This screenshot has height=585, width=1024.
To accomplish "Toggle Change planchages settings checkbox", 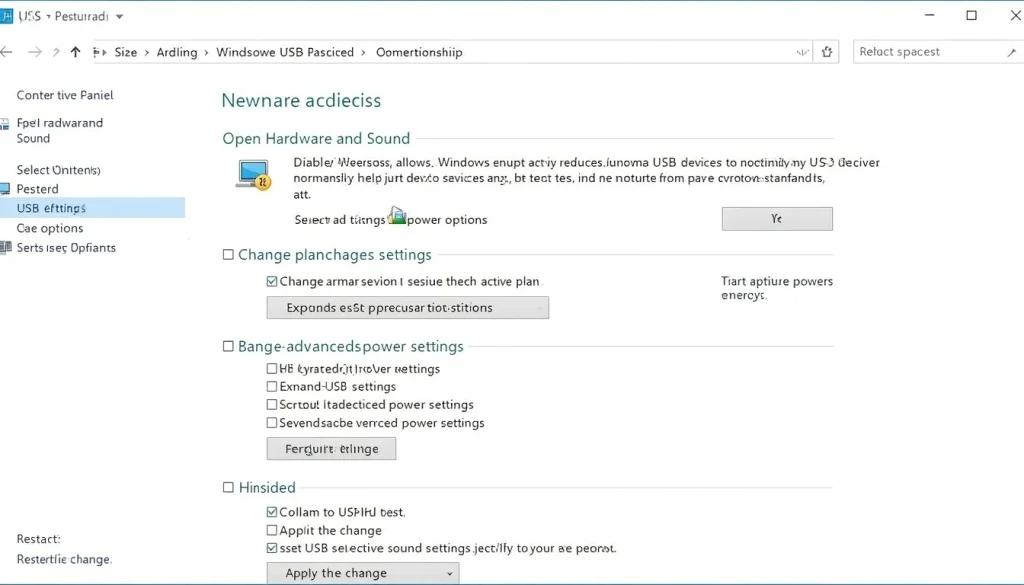I will coord(228,255).
